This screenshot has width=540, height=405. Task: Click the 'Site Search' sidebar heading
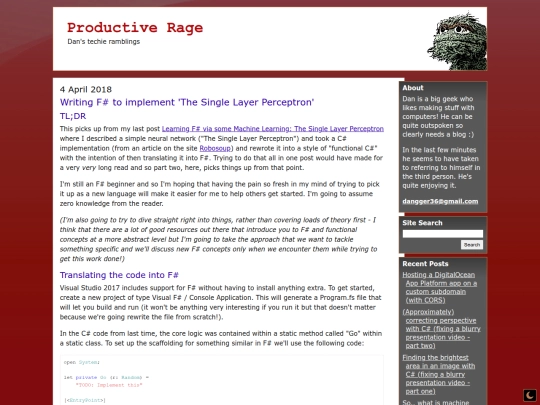(x=422, y=223)
